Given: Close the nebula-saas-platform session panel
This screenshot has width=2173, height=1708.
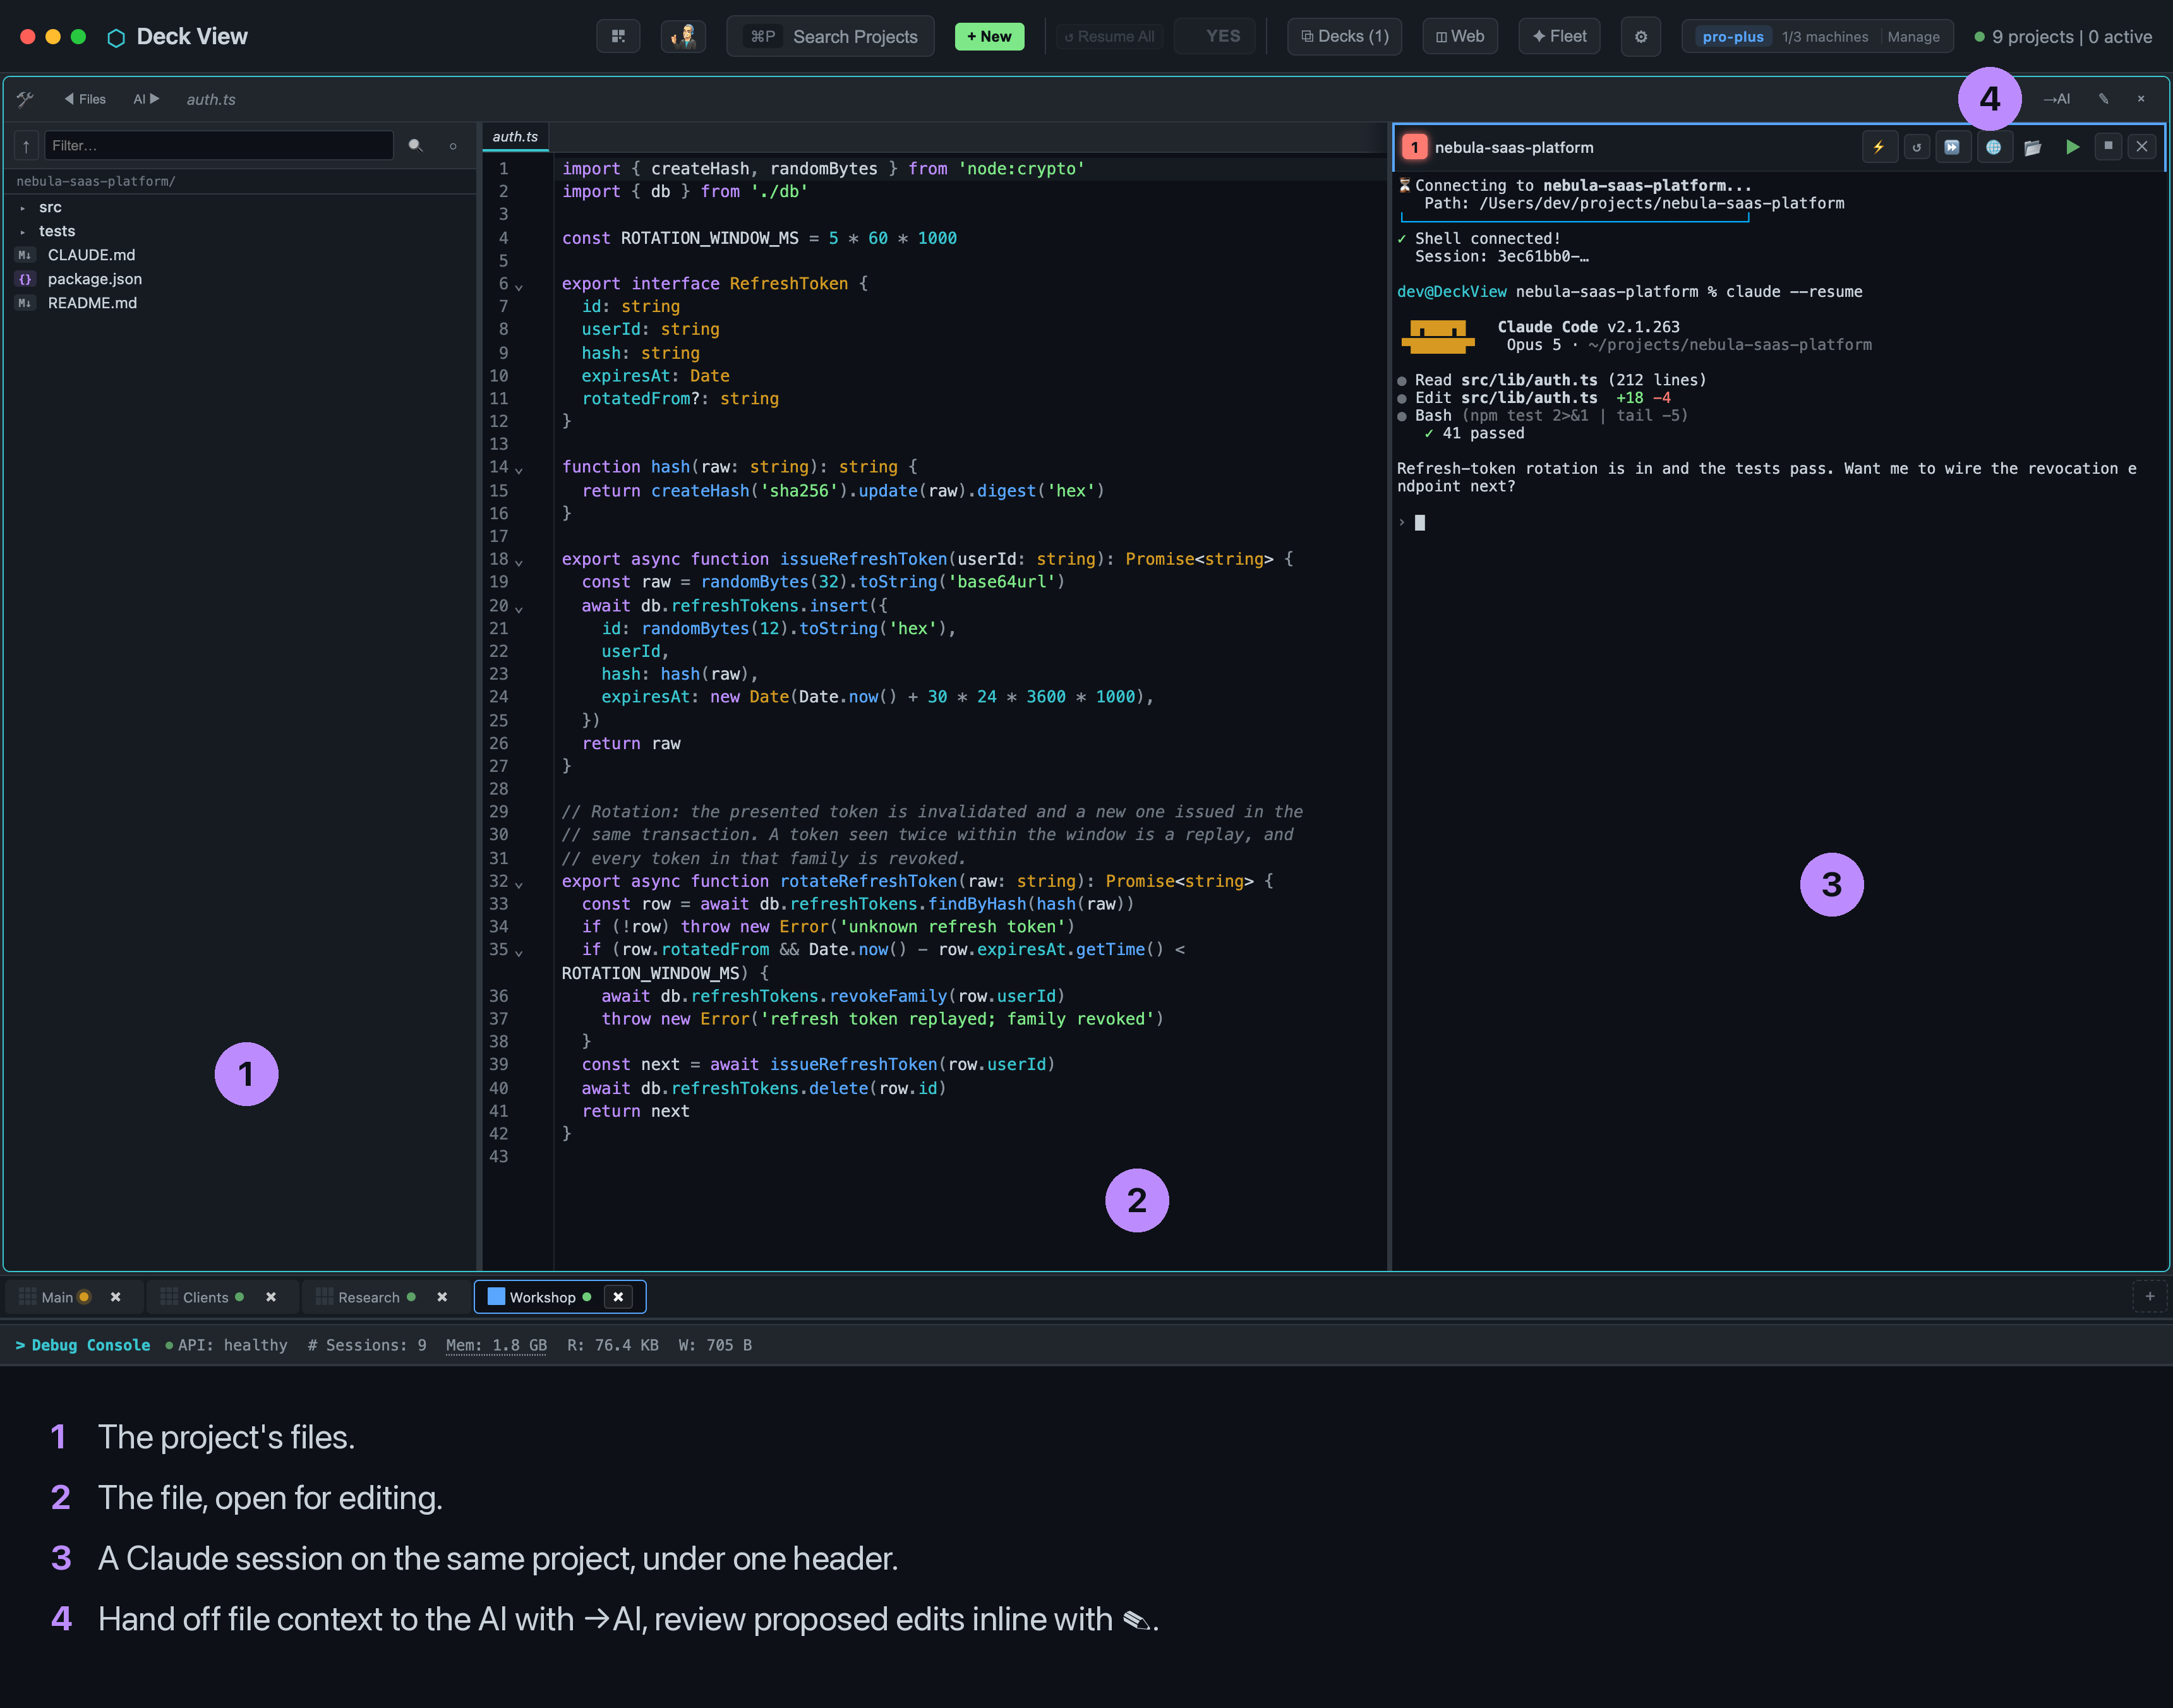Looking at the screenshot, I should pyautogui.click(x=2142, y=146).
